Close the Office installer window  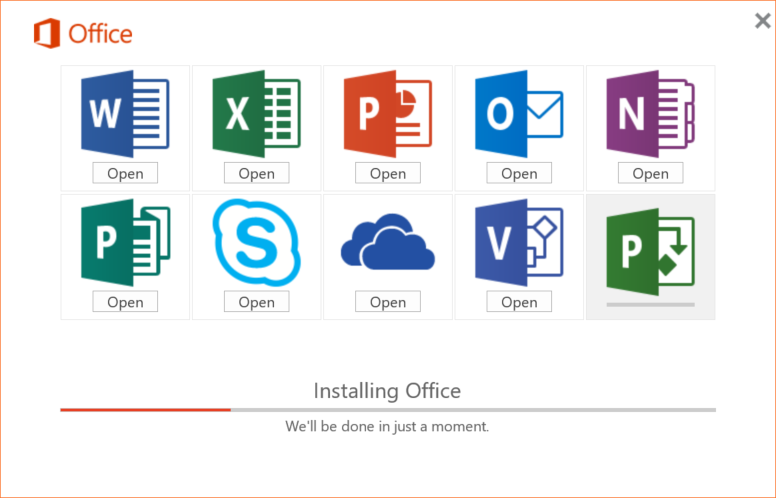pos(763,21)
